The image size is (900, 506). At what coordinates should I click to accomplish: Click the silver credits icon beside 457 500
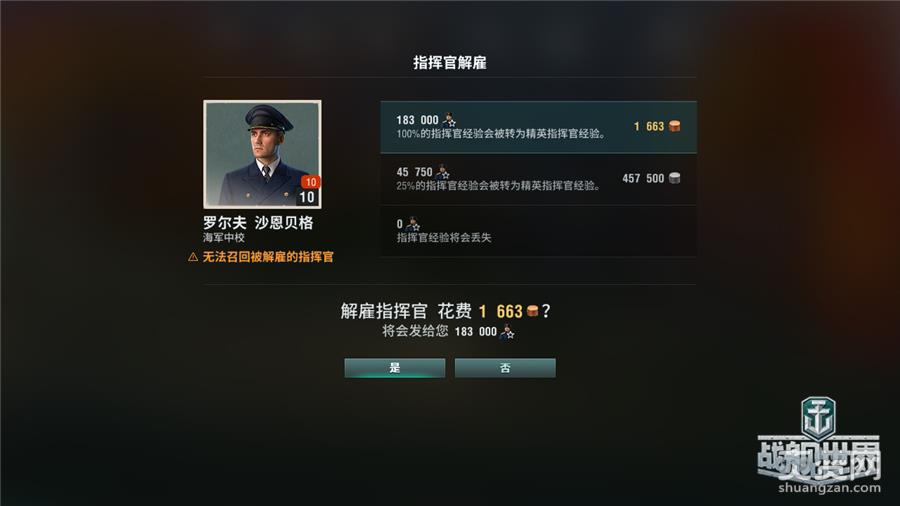675,178
